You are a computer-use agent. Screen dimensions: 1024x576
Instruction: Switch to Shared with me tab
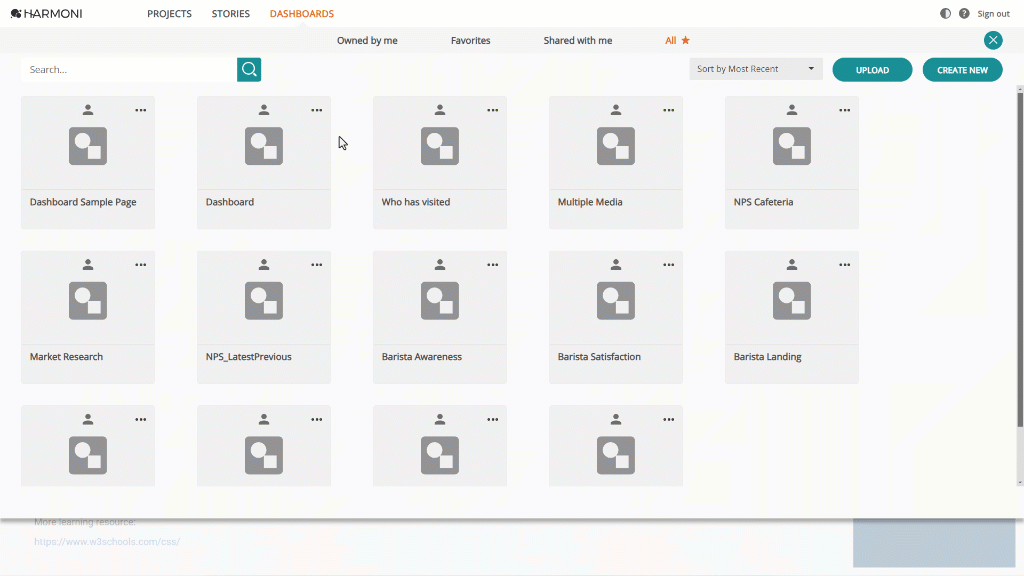point(577,40)
